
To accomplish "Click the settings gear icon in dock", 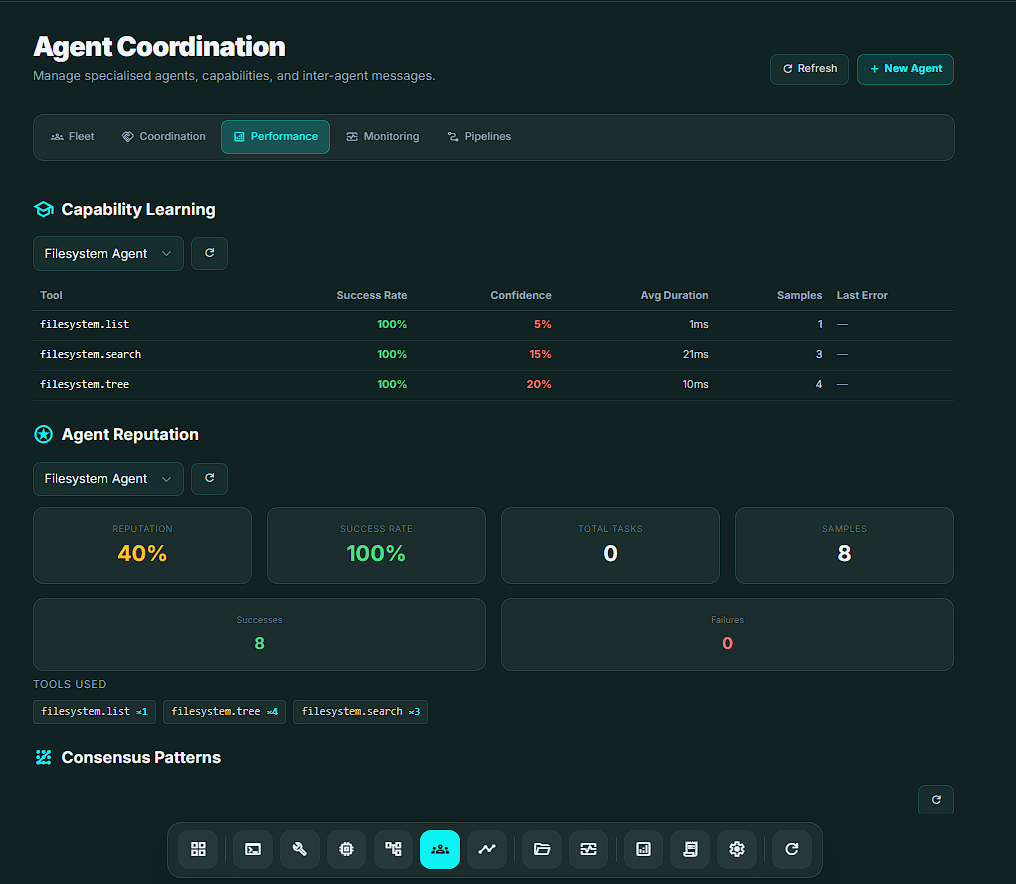I will click(737, 849).
